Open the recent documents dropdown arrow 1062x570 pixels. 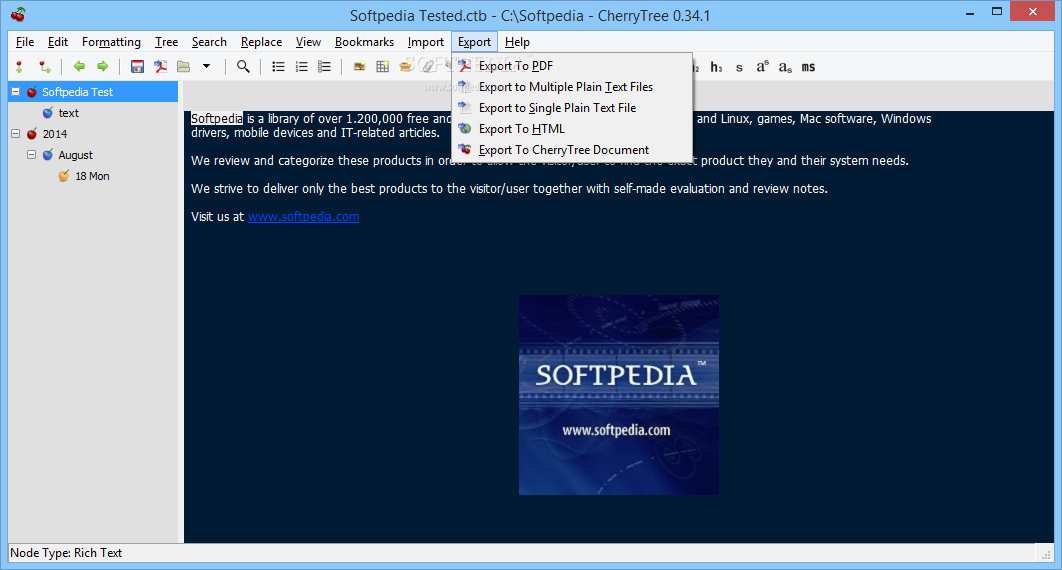[207, 66]
